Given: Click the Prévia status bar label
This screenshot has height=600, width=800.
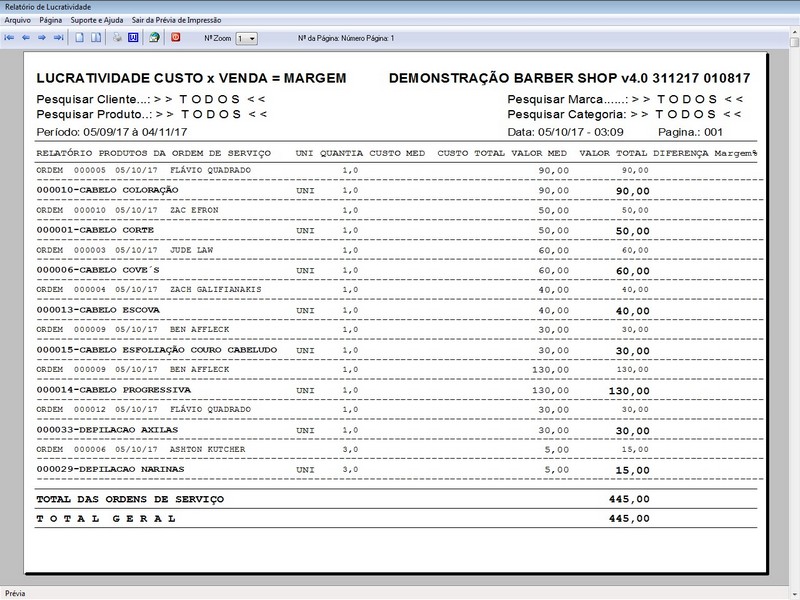Looking at the screenshot, I should click(x=16, y=592).
